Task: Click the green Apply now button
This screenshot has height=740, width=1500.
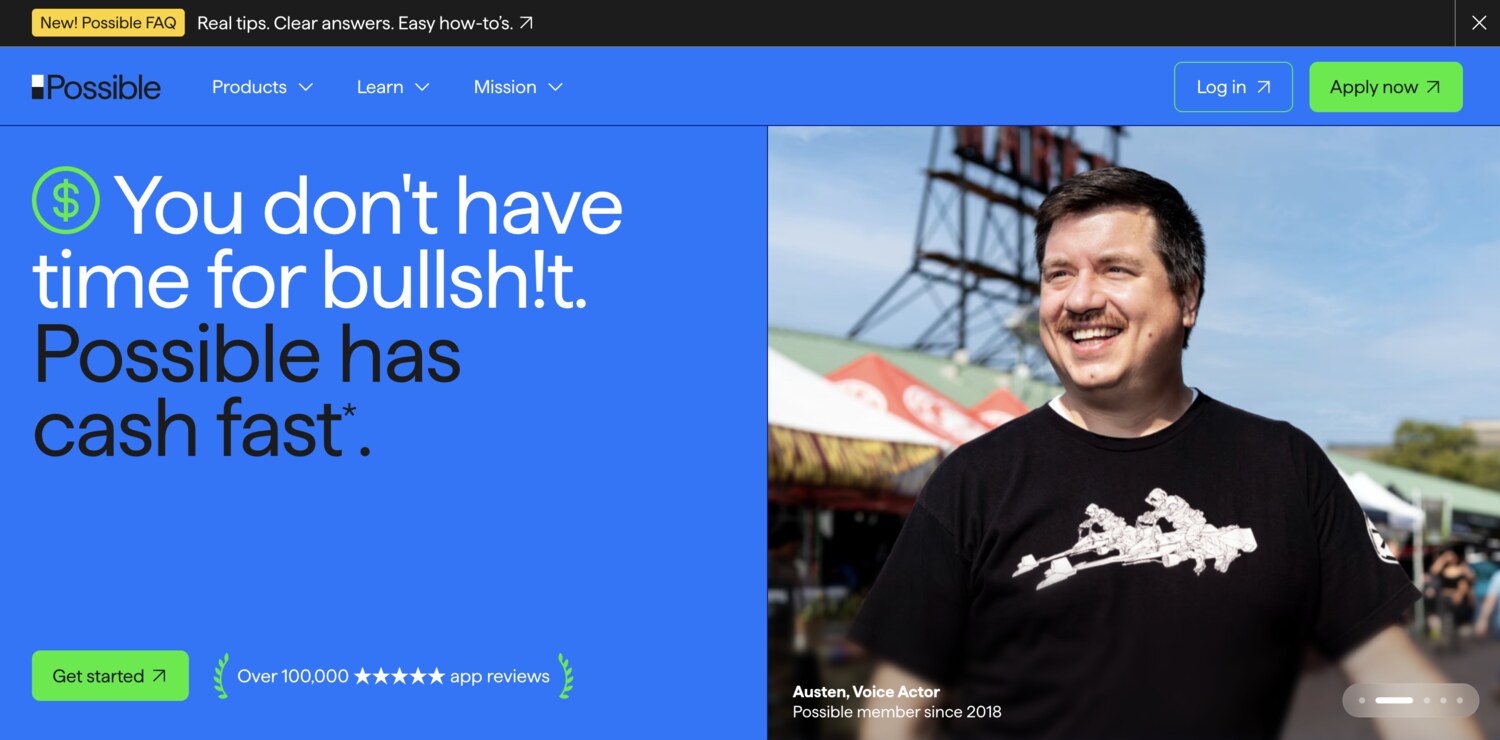Action: [x=1385, y=87]
